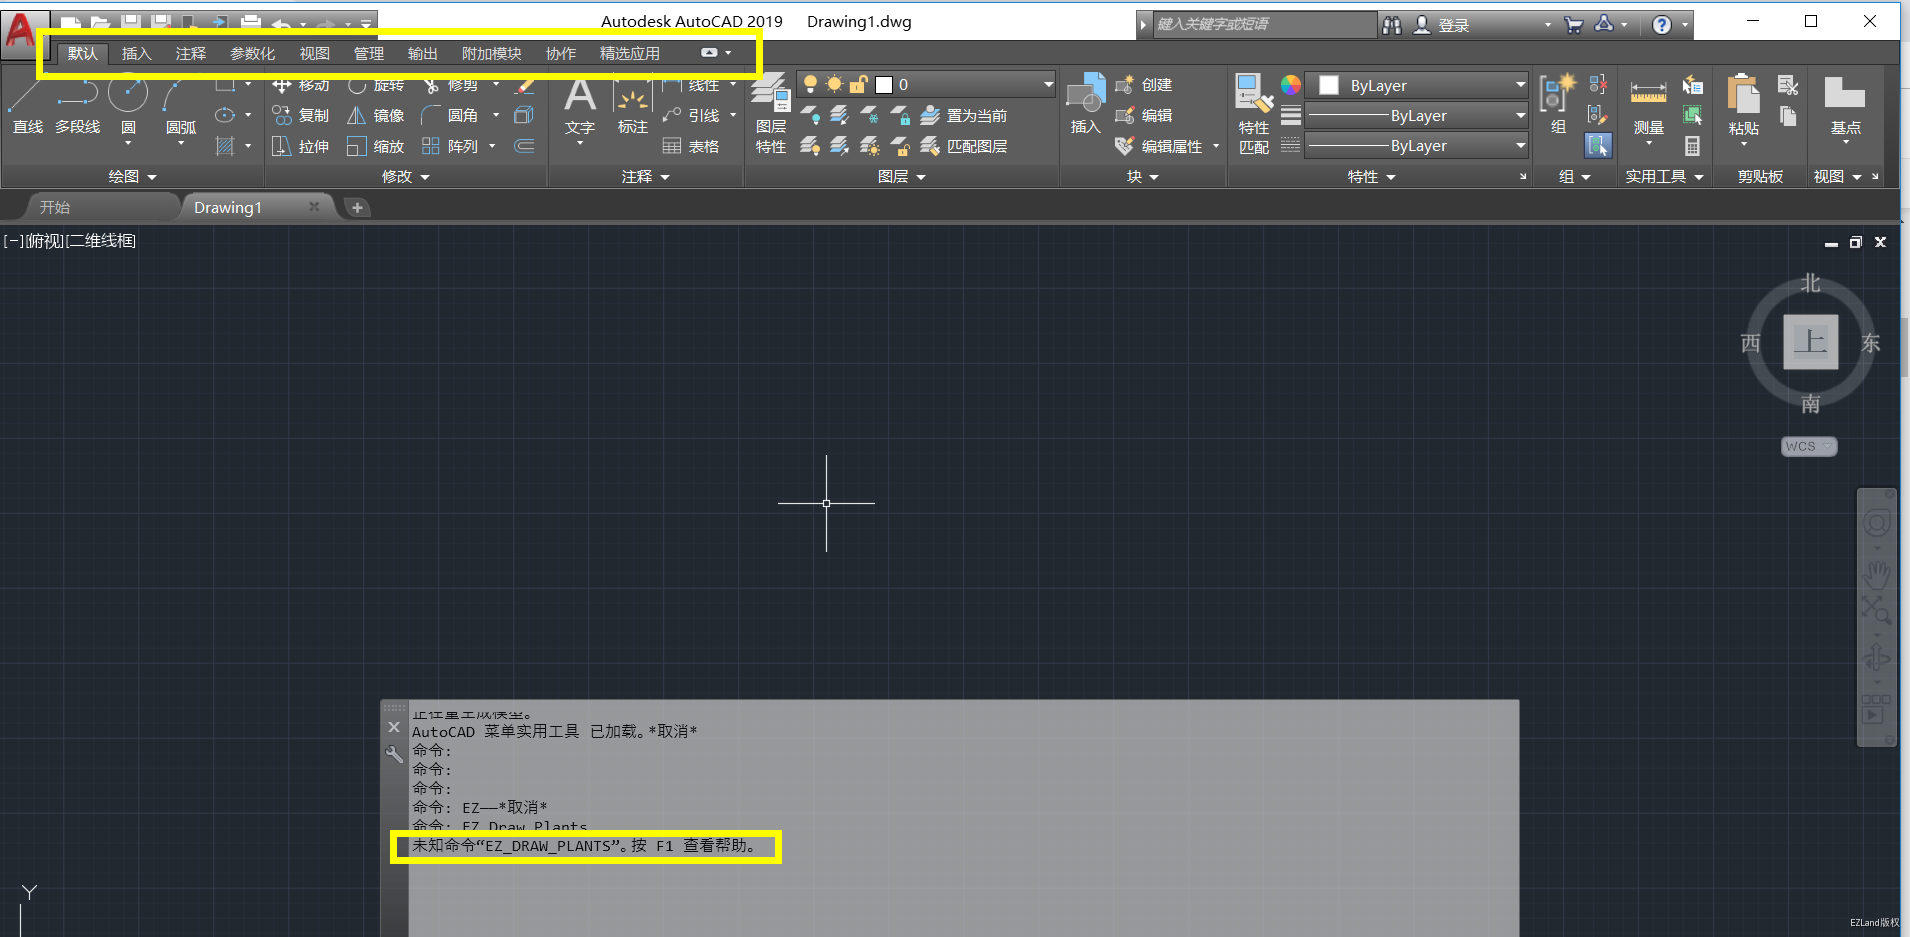Expand the 修改 panel
This screenshot has width=1910, height=937.
[x=406, y=177]
